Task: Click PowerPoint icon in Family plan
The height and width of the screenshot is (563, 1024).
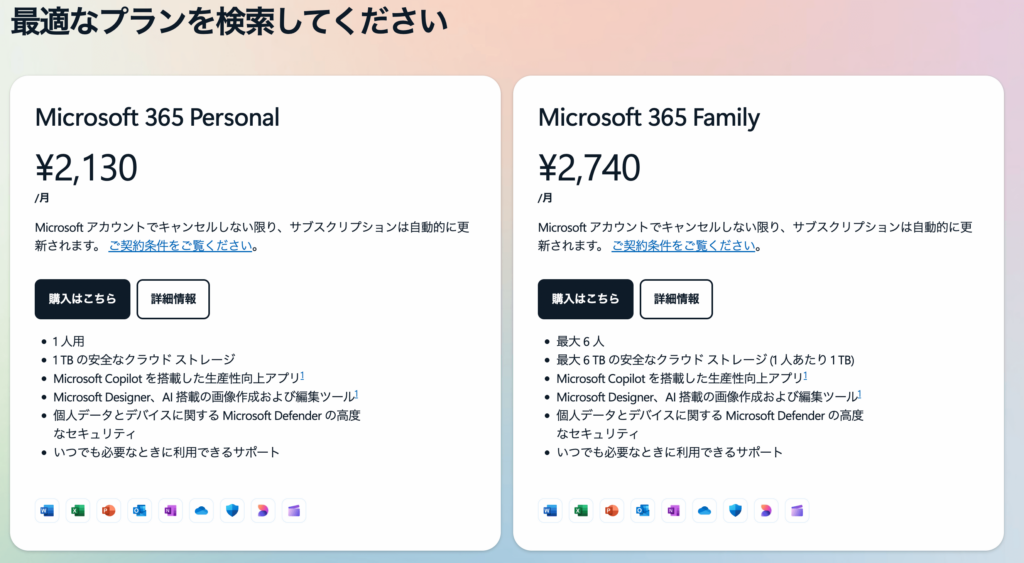Action: click(x=611, y=511)
